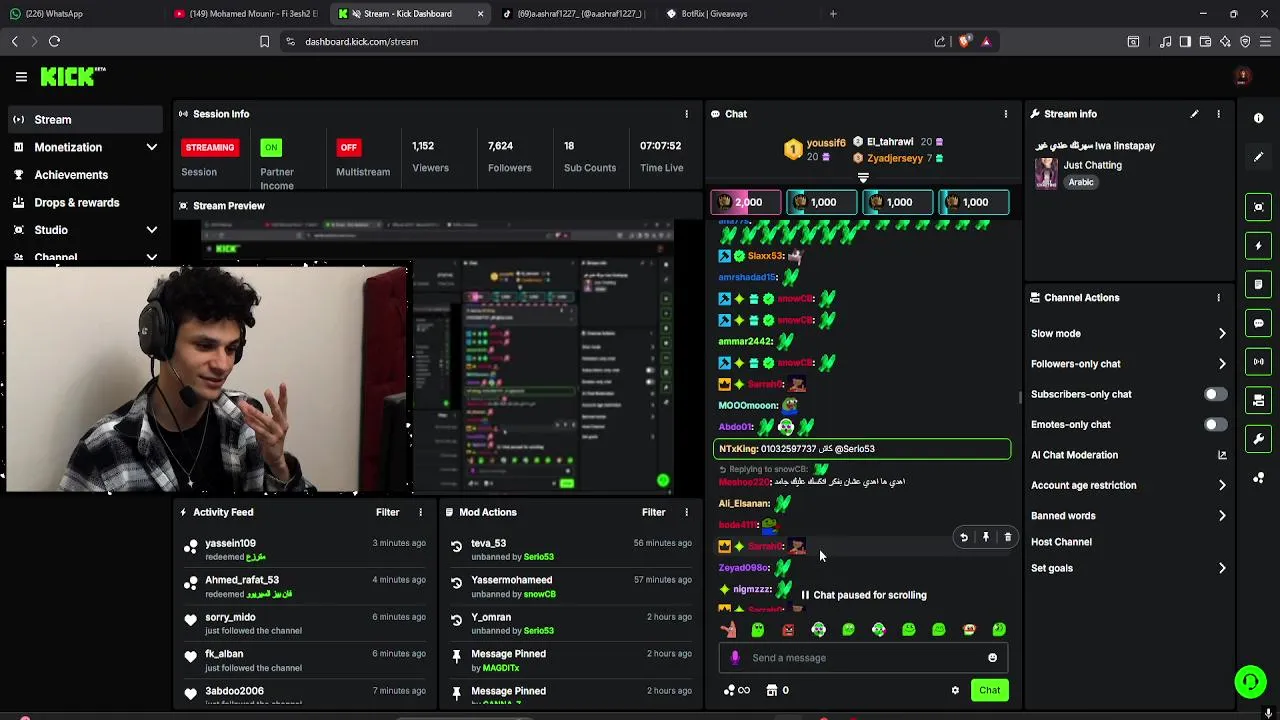Viewport: 1280px width, 720px height.
Task: Open the Brave Shields icon
Action: point(964,41)
